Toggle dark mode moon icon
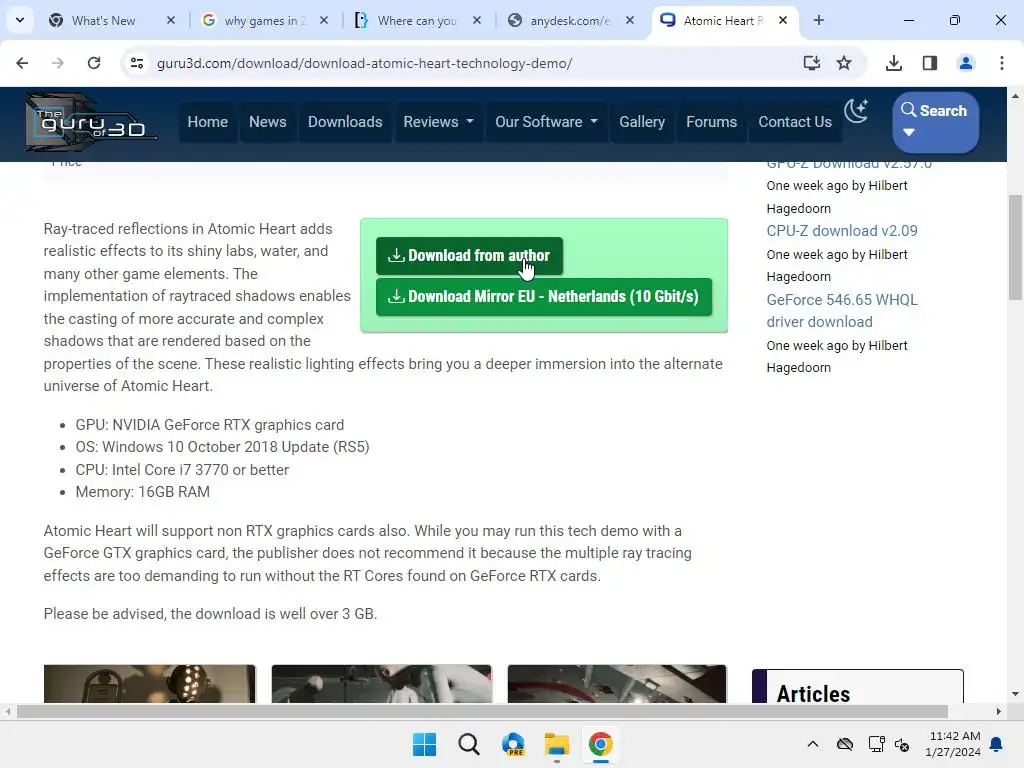 (856, 111)
